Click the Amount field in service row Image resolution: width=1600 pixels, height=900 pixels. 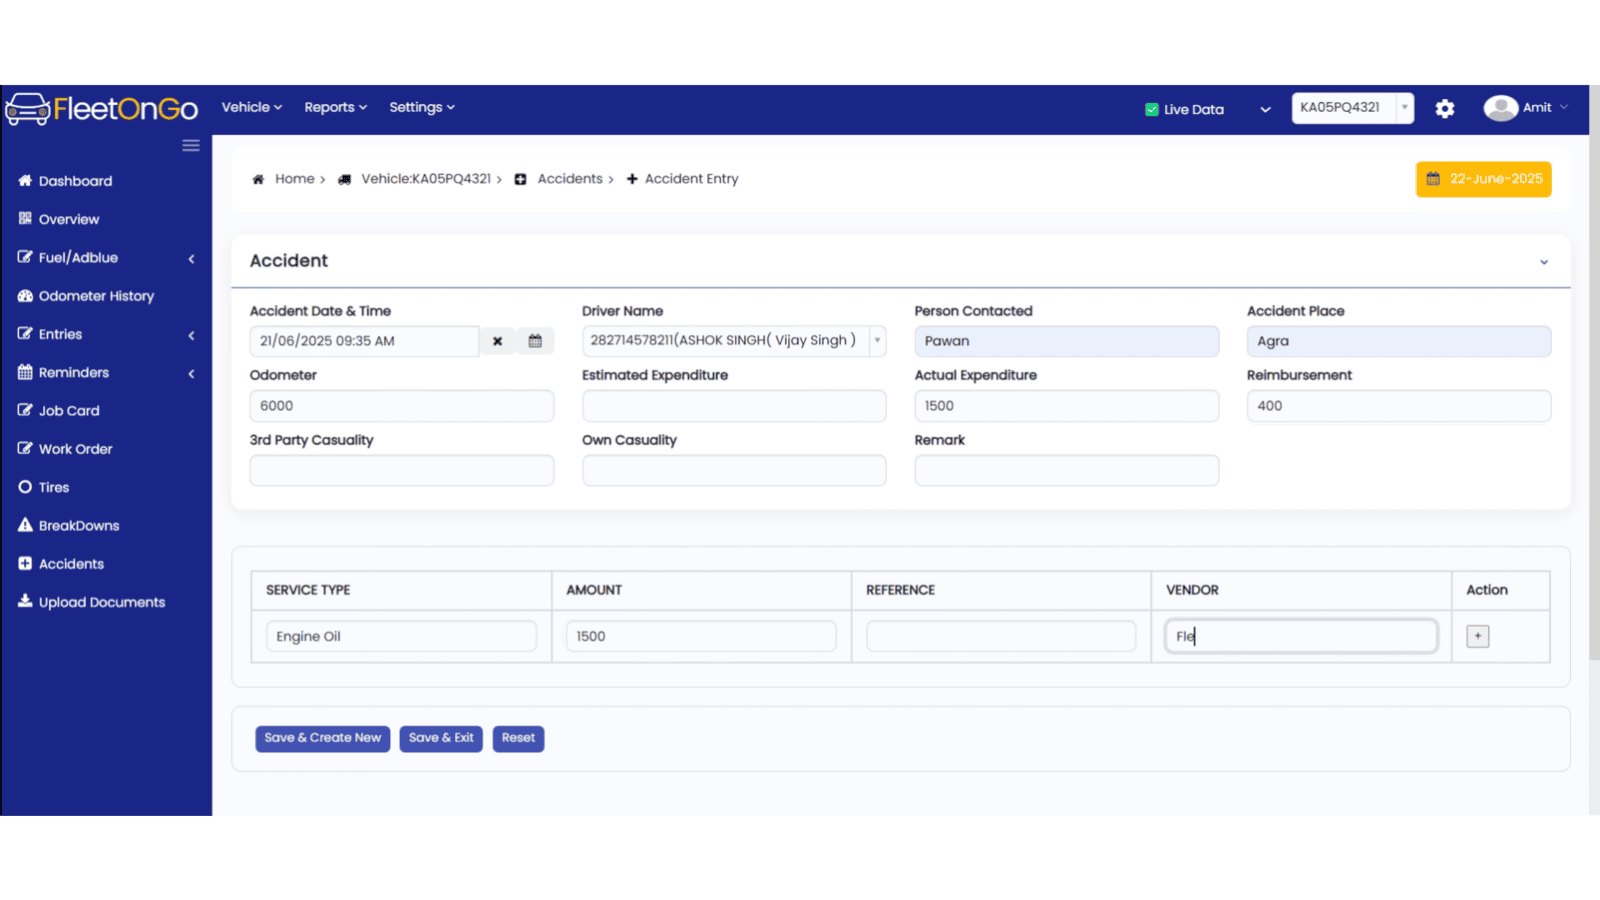tap(701, 636)
